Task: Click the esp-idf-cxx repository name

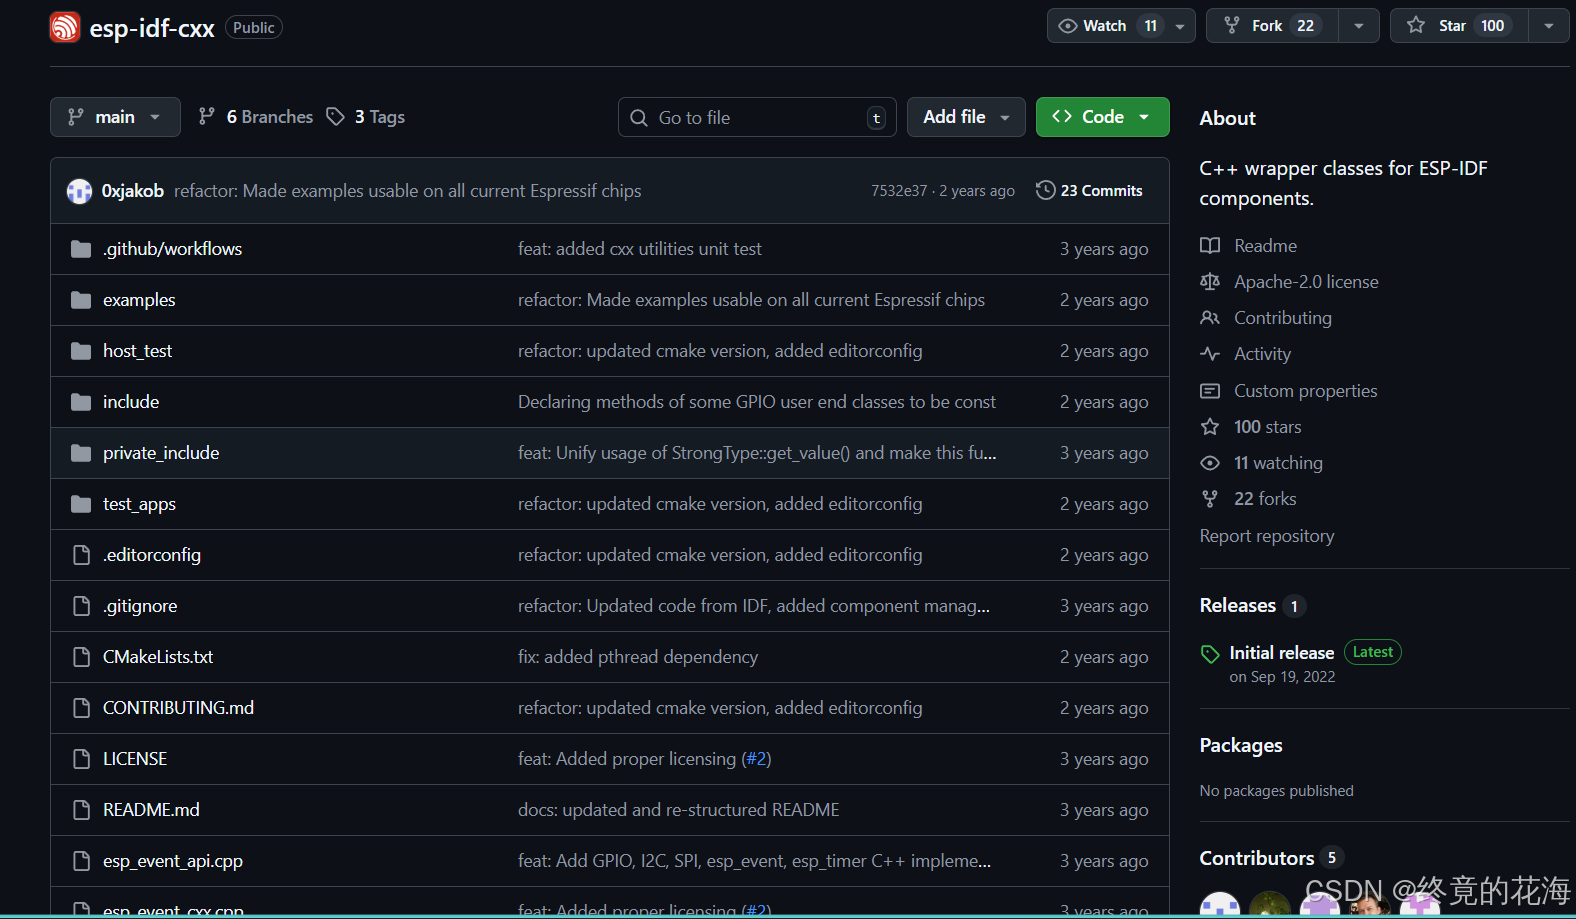Action: (x=152, y=28)
